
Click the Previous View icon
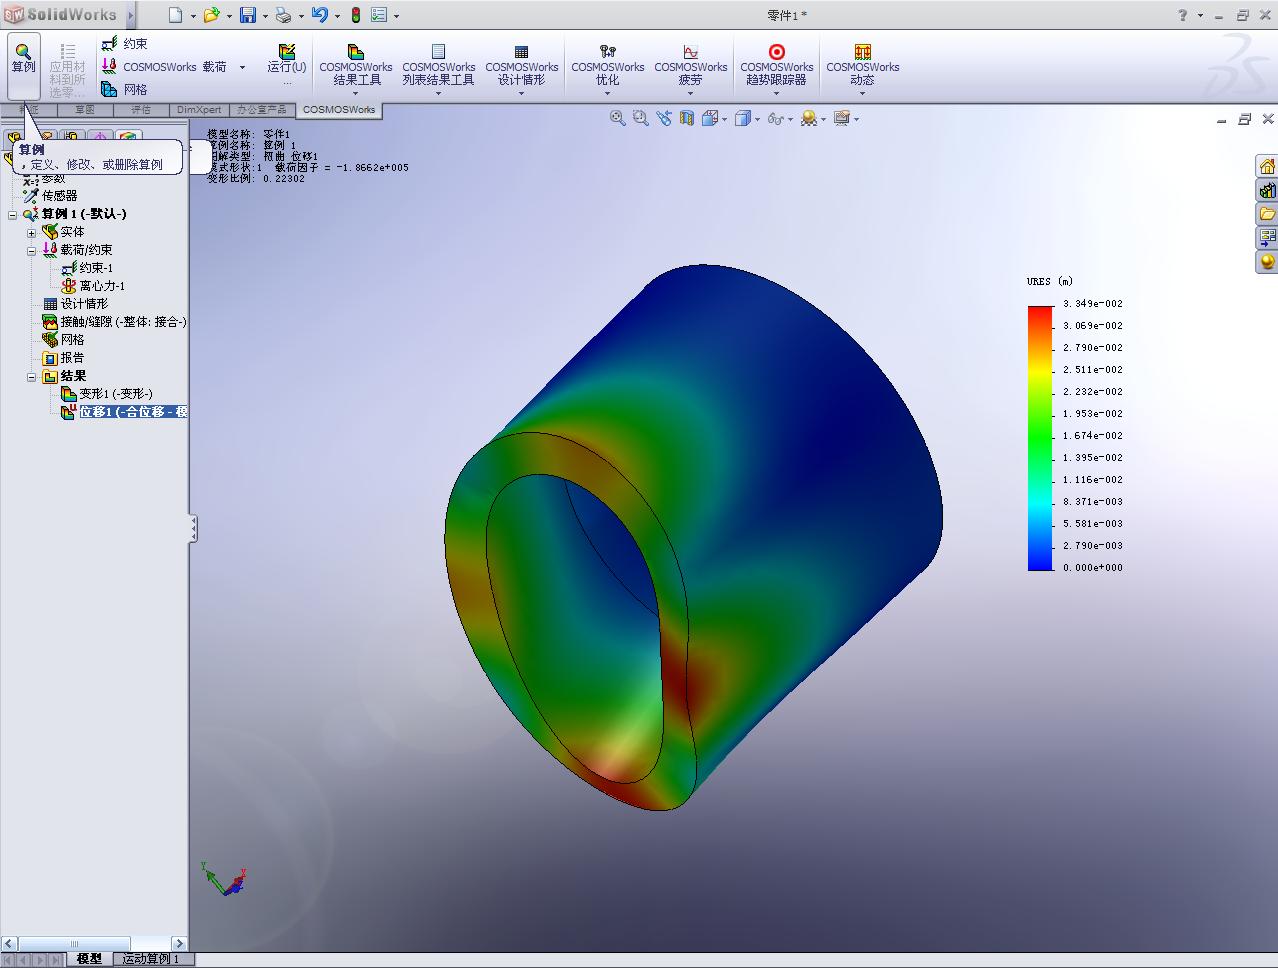664,118
